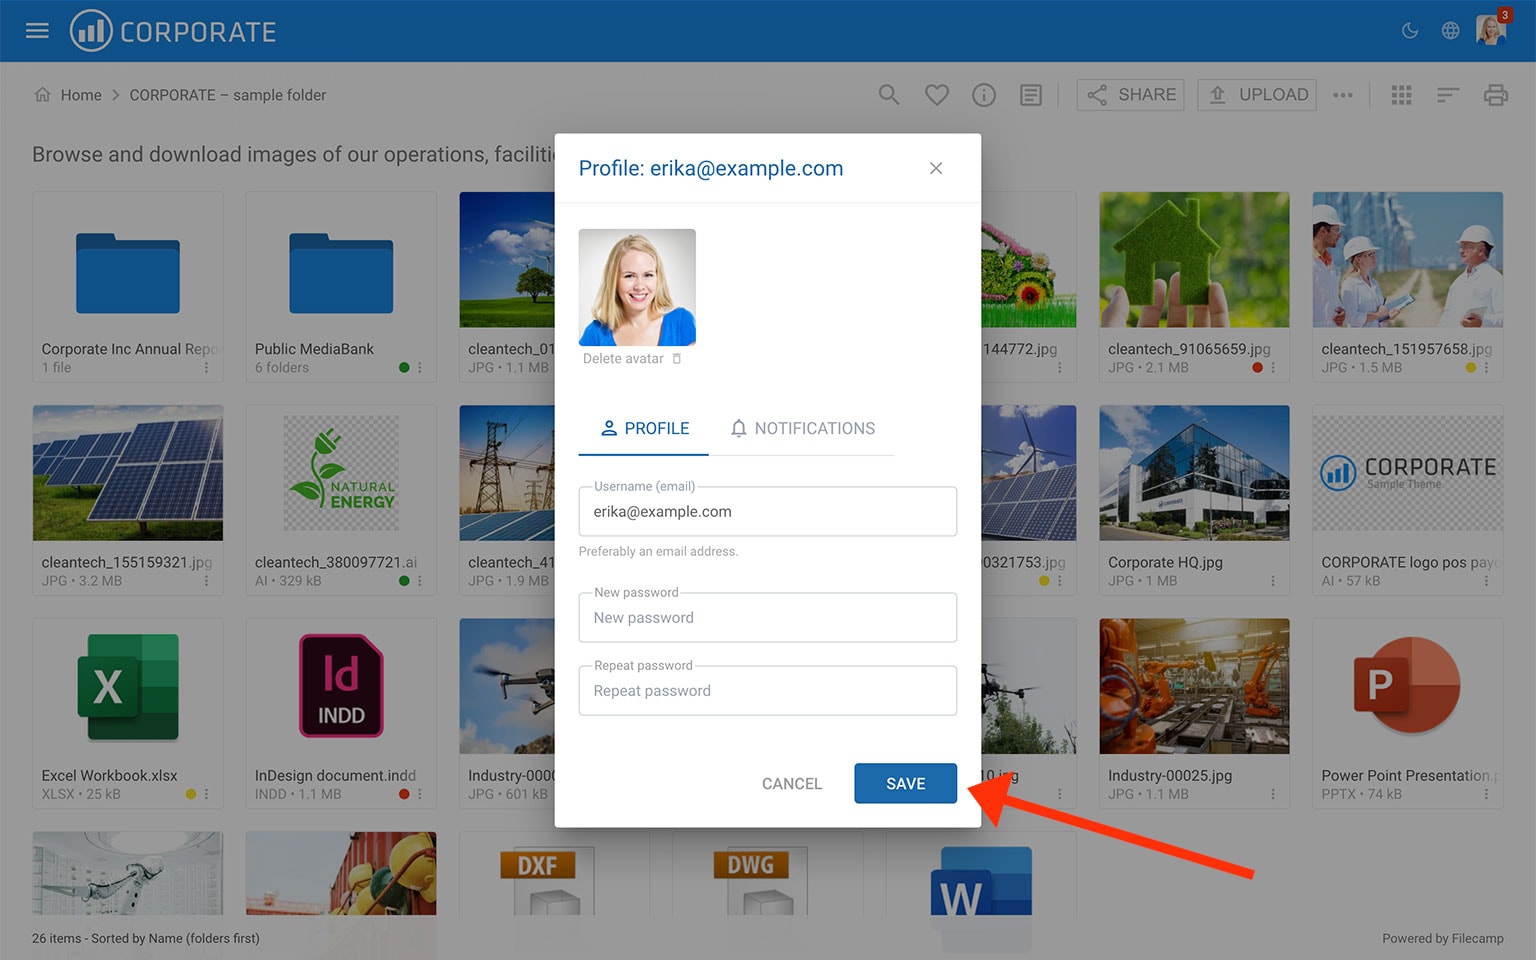Click Cancel in profile dialog
The image size is (1536, 960).
coord(791,784)
